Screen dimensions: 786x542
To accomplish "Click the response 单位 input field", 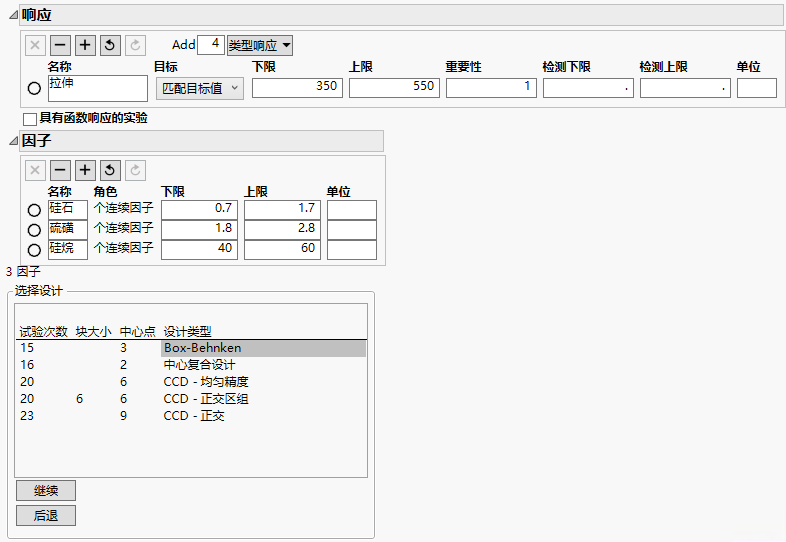I will [x=757, y=88].
